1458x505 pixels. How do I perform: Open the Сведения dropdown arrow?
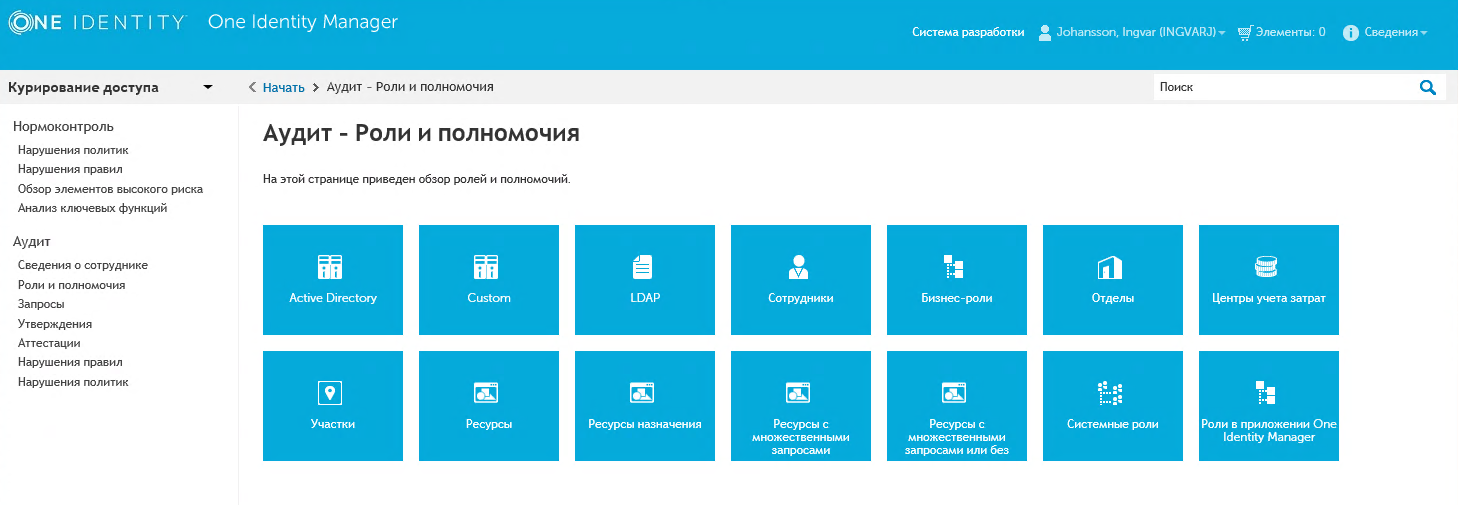1423,33
